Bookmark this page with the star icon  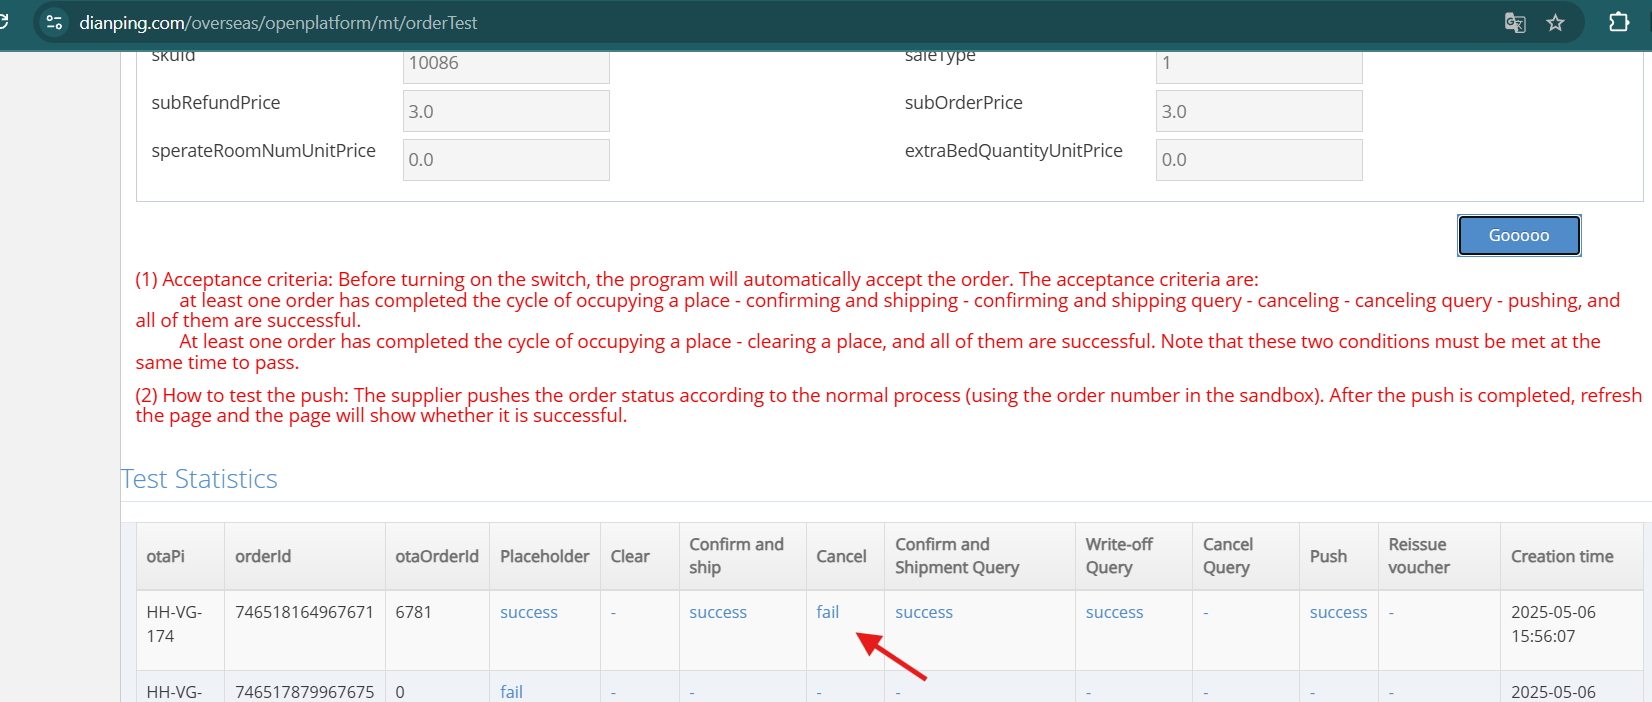click(x=1555, y=22)
